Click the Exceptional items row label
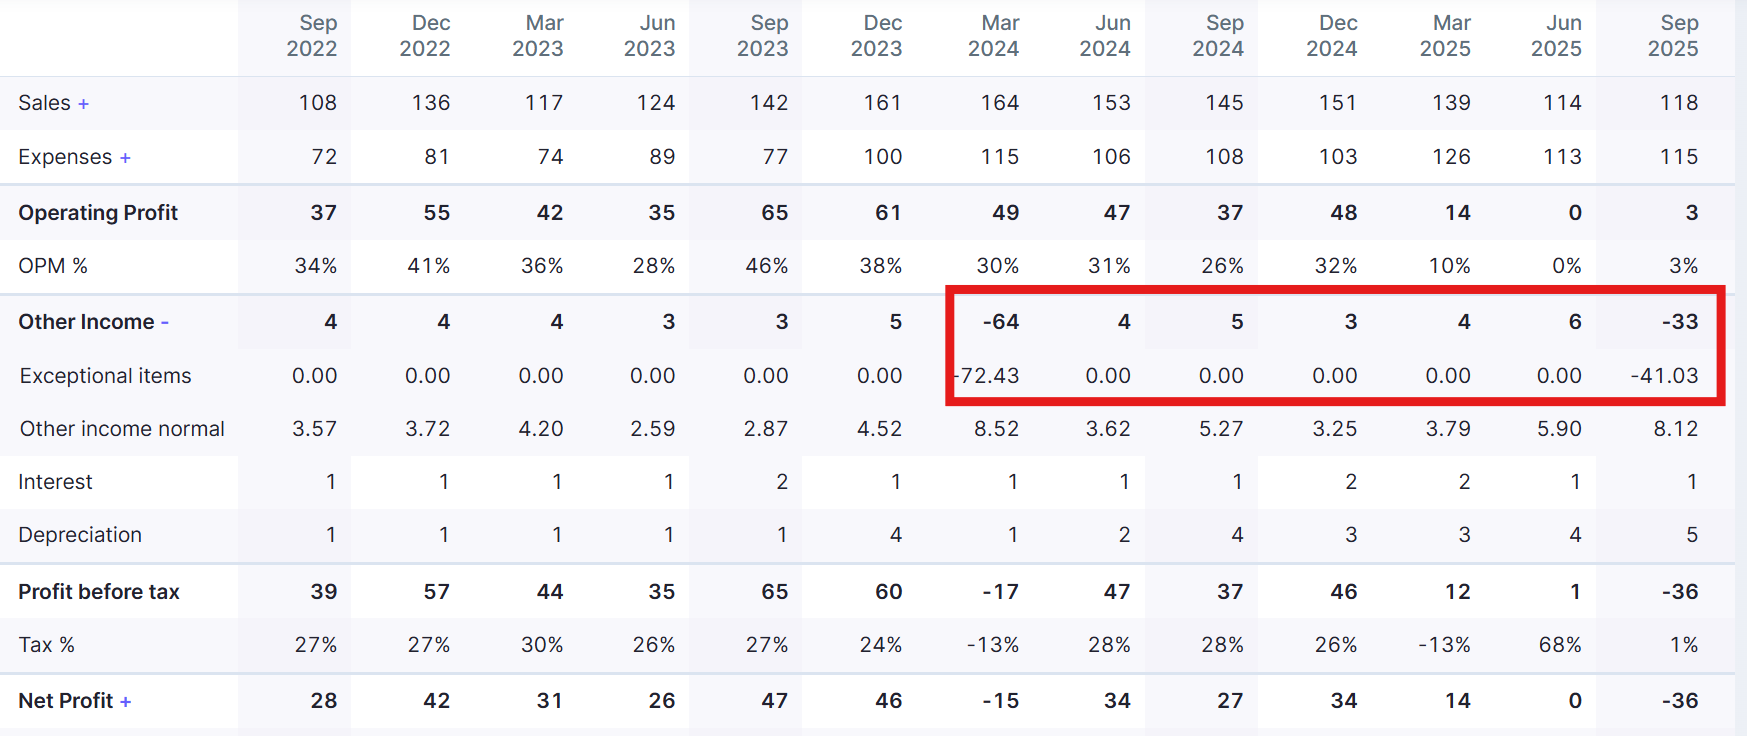This screenshot has height=736, width=1747. coord(105,376)
